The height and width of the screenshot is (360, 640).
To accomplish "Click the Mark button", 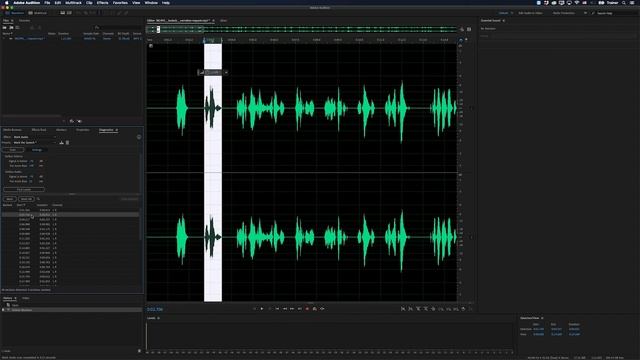I will pos(9,199).
